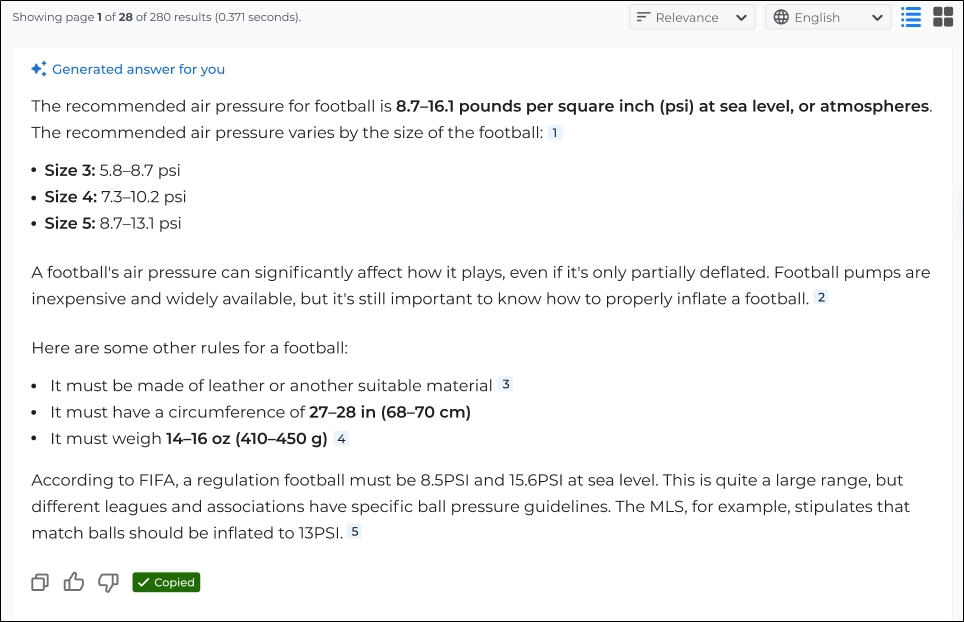The height and width of the screenshot is (622, 964).
Task: Open the Relevance sort dropdown
Action: (692, 17)
